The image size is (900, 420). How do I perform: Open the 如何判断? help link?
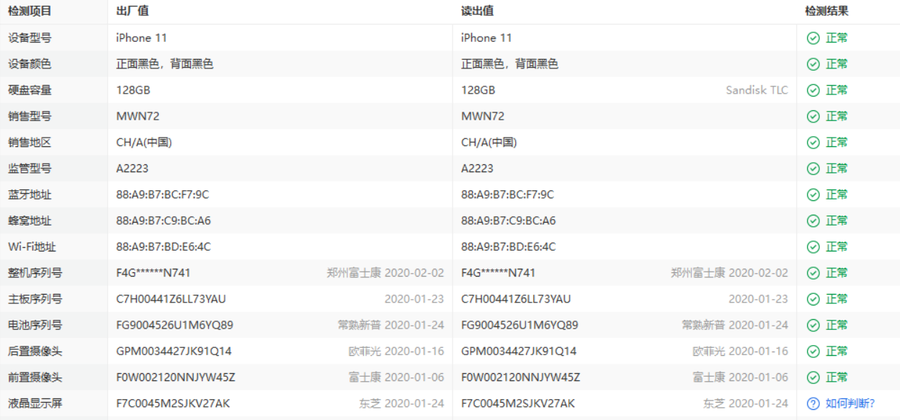click(x=850, y=403)
